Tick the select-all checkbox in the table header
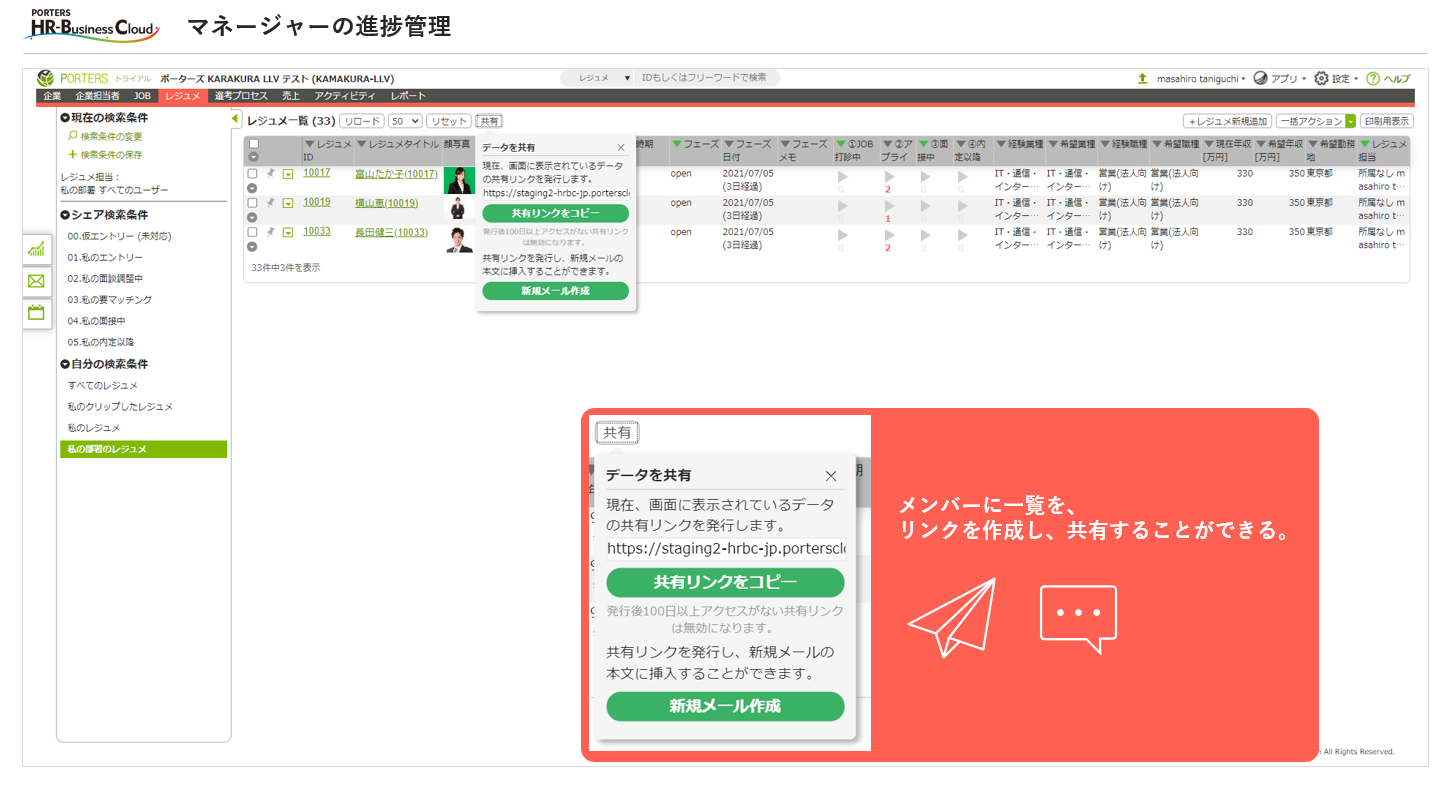This screenshot has width=1448, height=811. click(x=253, y=144)
